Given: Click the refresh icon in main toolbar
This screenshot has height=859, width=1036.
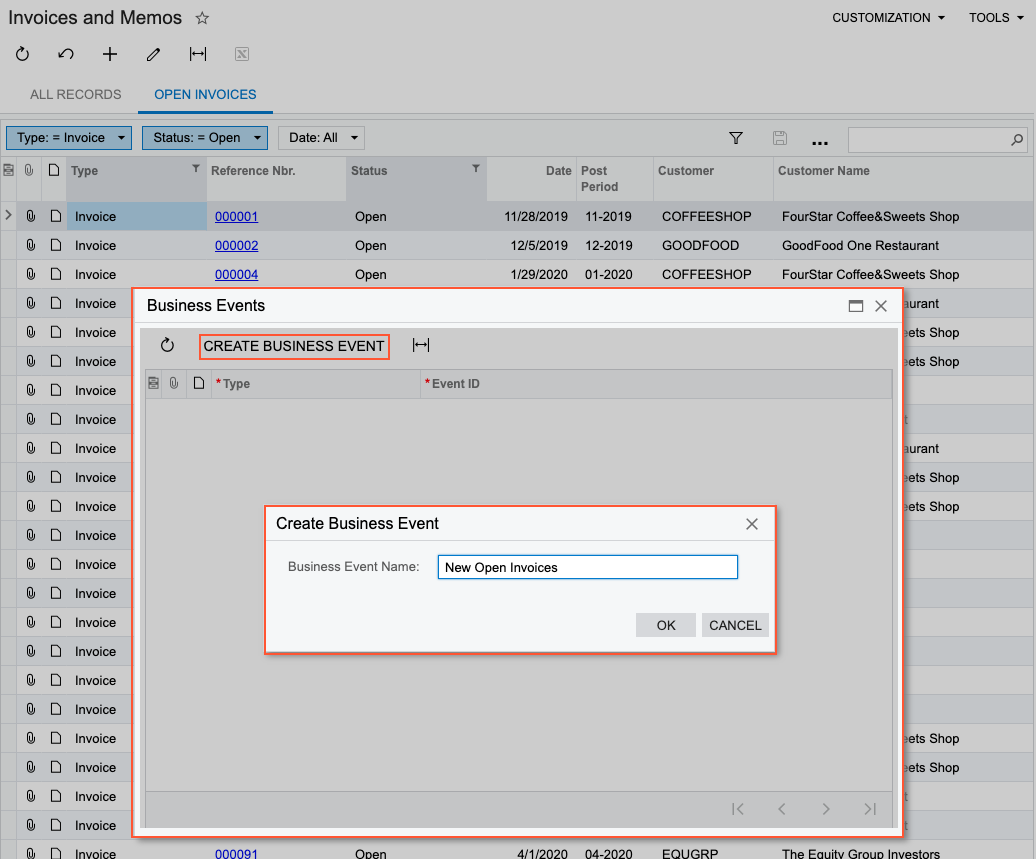Looking at the screenshot, I should (x=23, y=55).
